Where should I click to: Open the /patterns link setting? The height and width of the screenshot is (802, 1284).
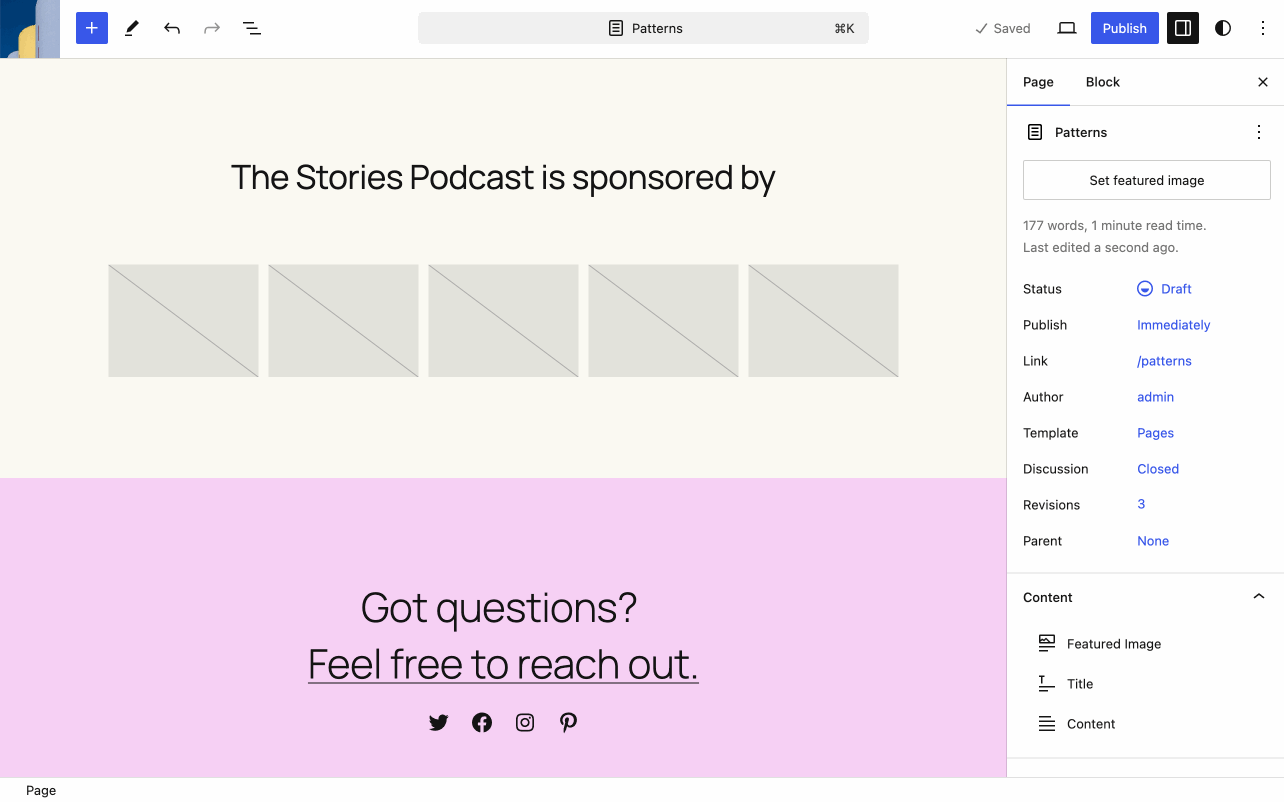pyautogui.click(x=1164, y=361)
